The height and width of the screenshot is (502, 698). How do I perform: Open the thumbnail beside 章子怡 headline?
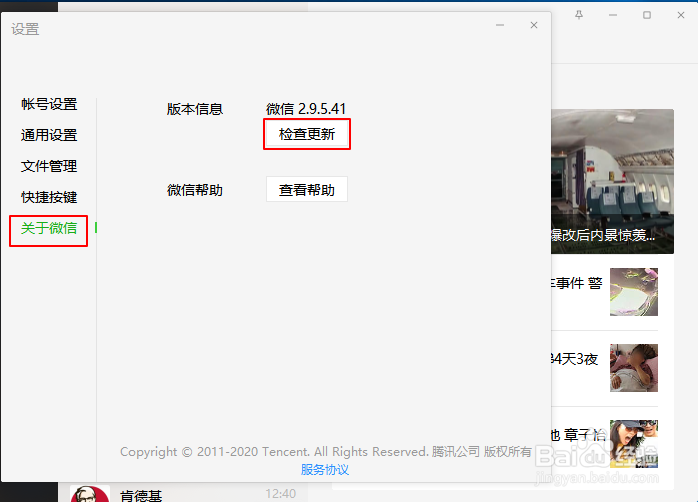click(633, 444)
